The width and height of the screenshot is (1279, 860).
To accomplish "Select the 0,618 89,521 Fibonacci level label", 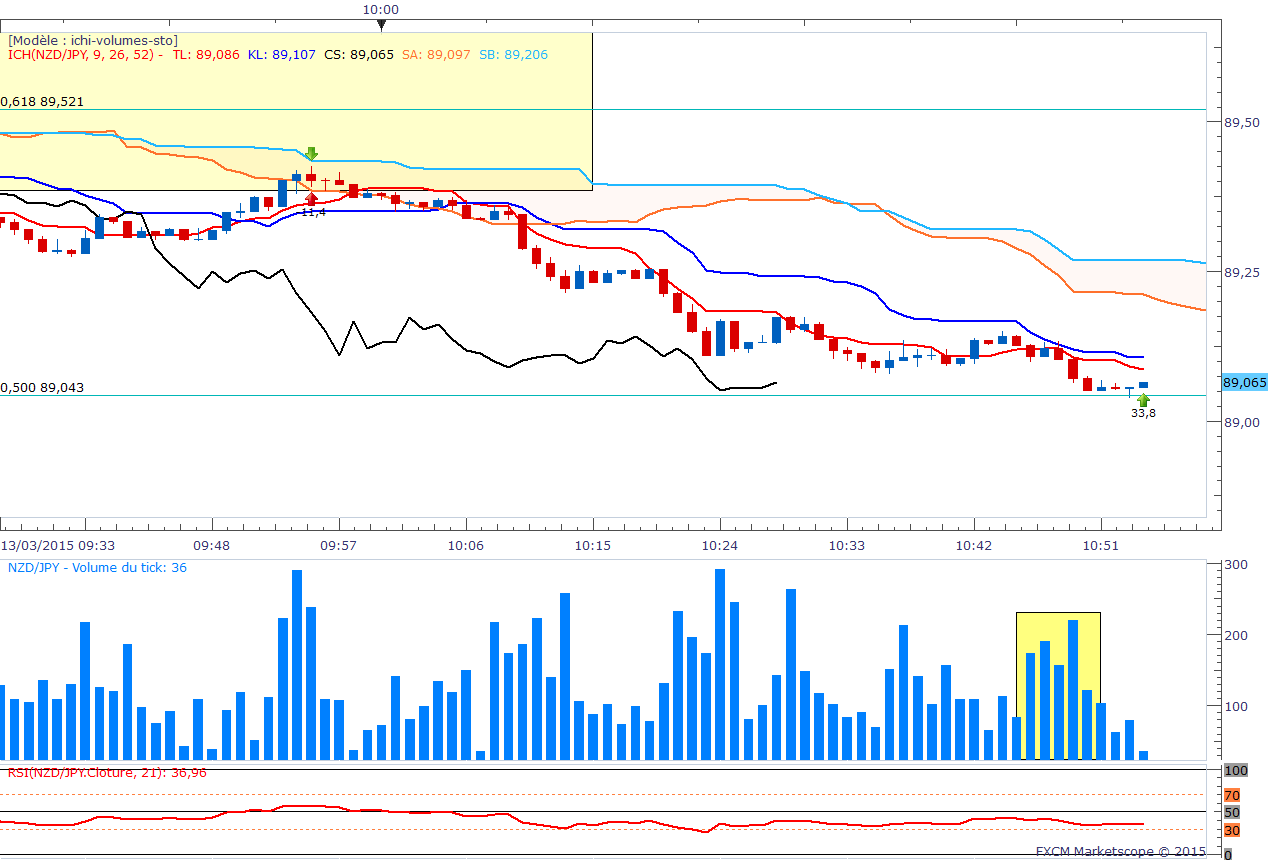I will (x=42, y=101).
